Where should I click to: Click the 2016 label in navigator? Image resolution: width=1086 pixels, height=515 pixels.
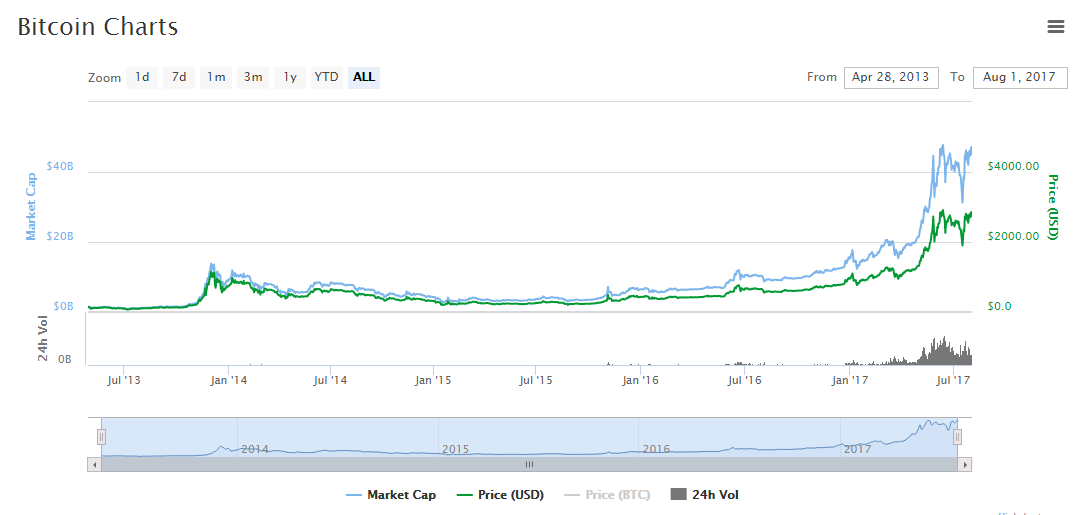[x=656, y=449]
